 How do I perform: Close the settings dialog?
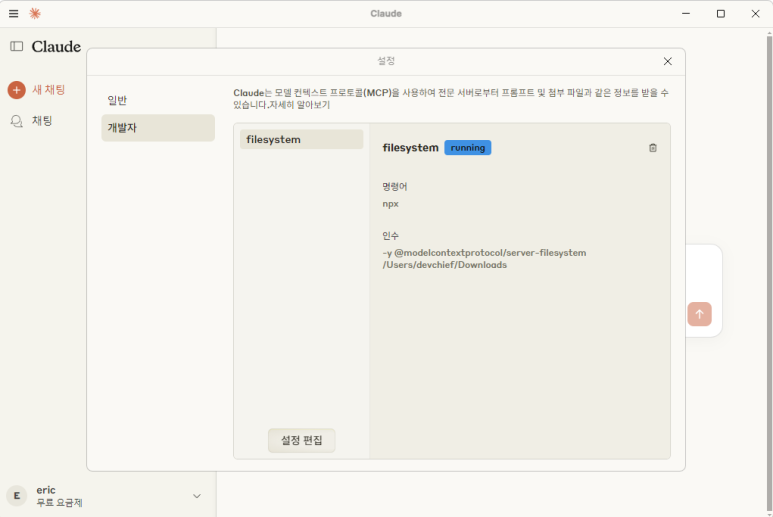coord(668,61)
